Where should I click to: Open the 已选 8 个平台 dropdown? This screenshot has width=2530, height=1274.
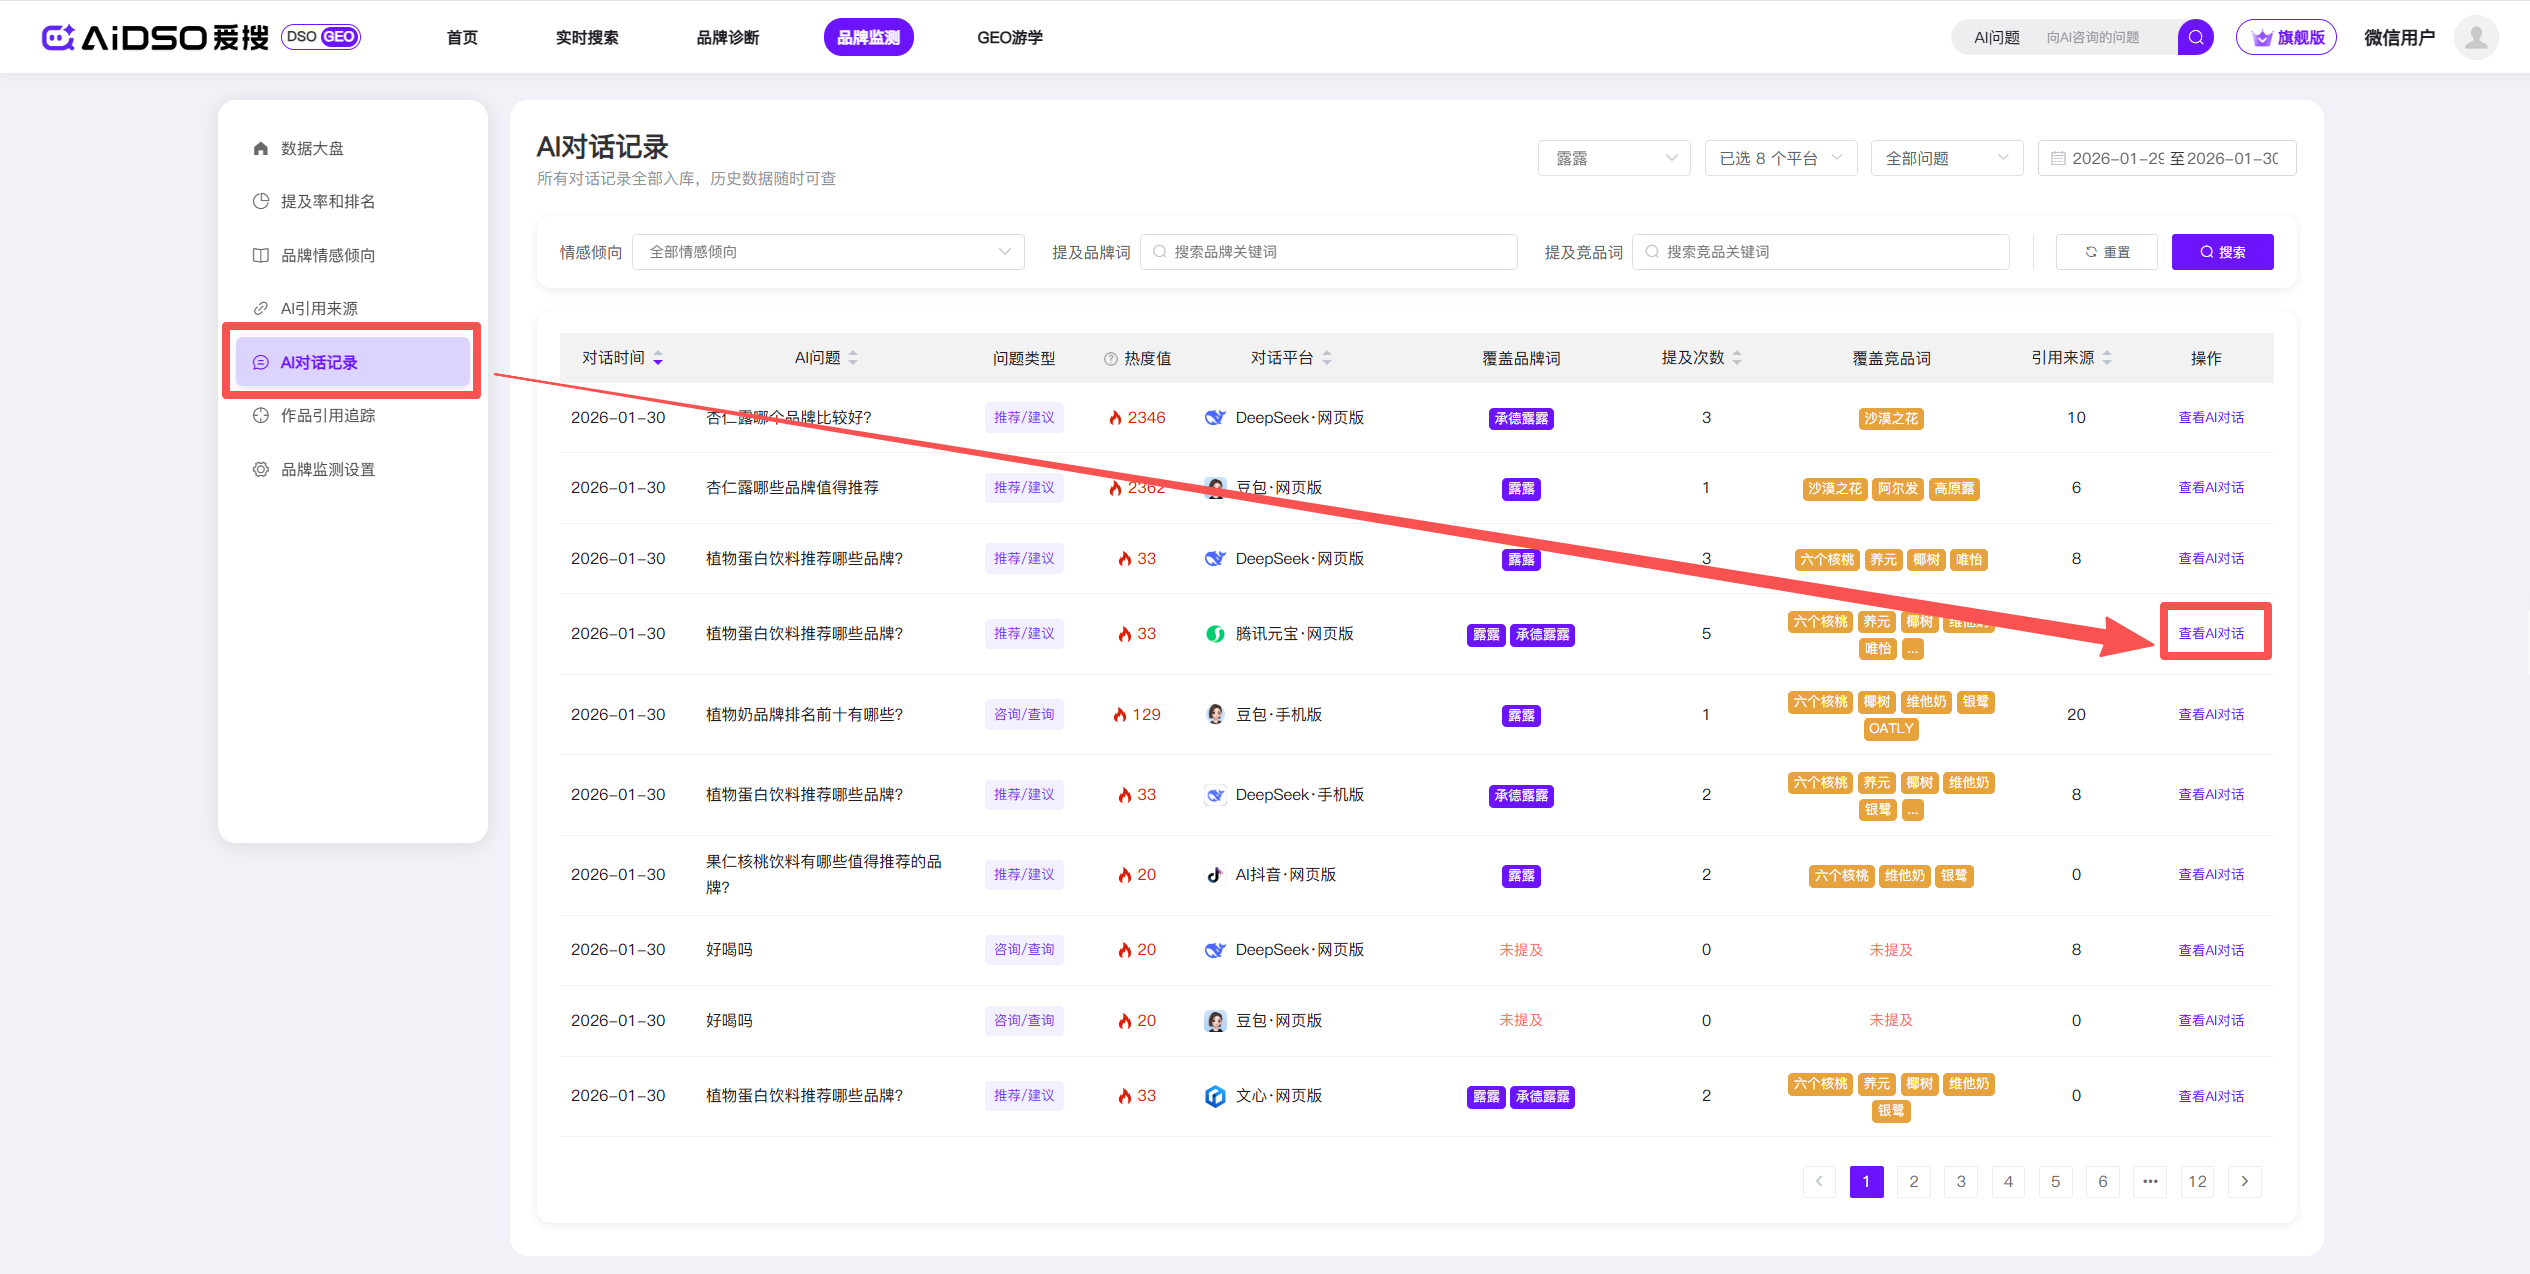(x=1780, y=158)
